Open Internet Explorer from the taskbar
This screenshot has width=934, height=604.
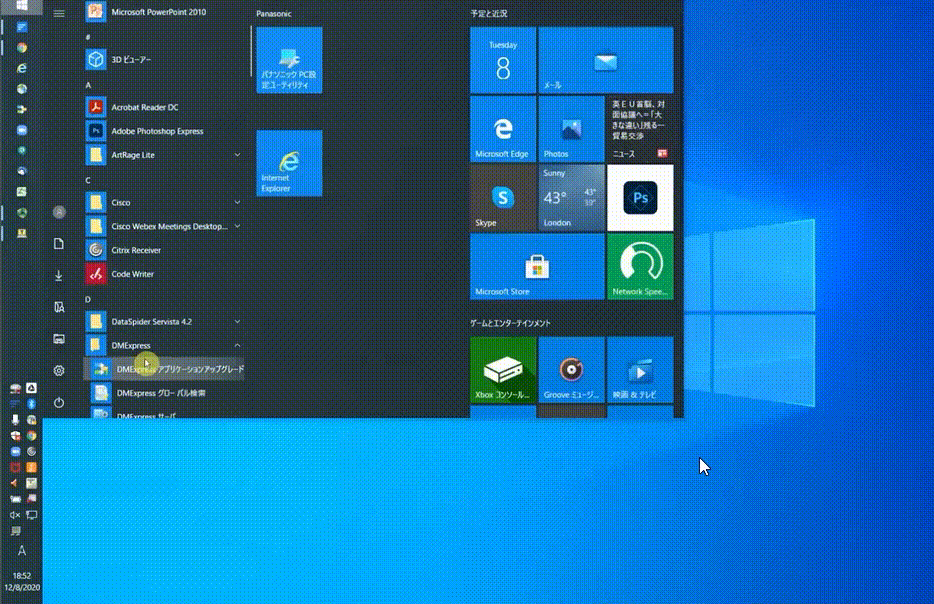point(21,68)
